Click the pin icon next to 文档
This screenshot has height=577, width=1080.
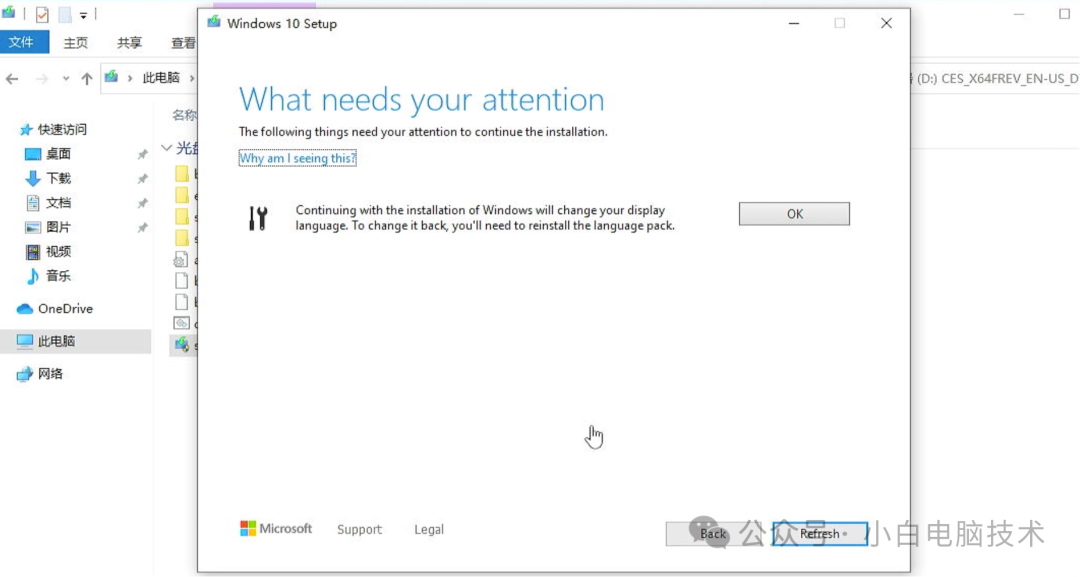tap(143, 203)
